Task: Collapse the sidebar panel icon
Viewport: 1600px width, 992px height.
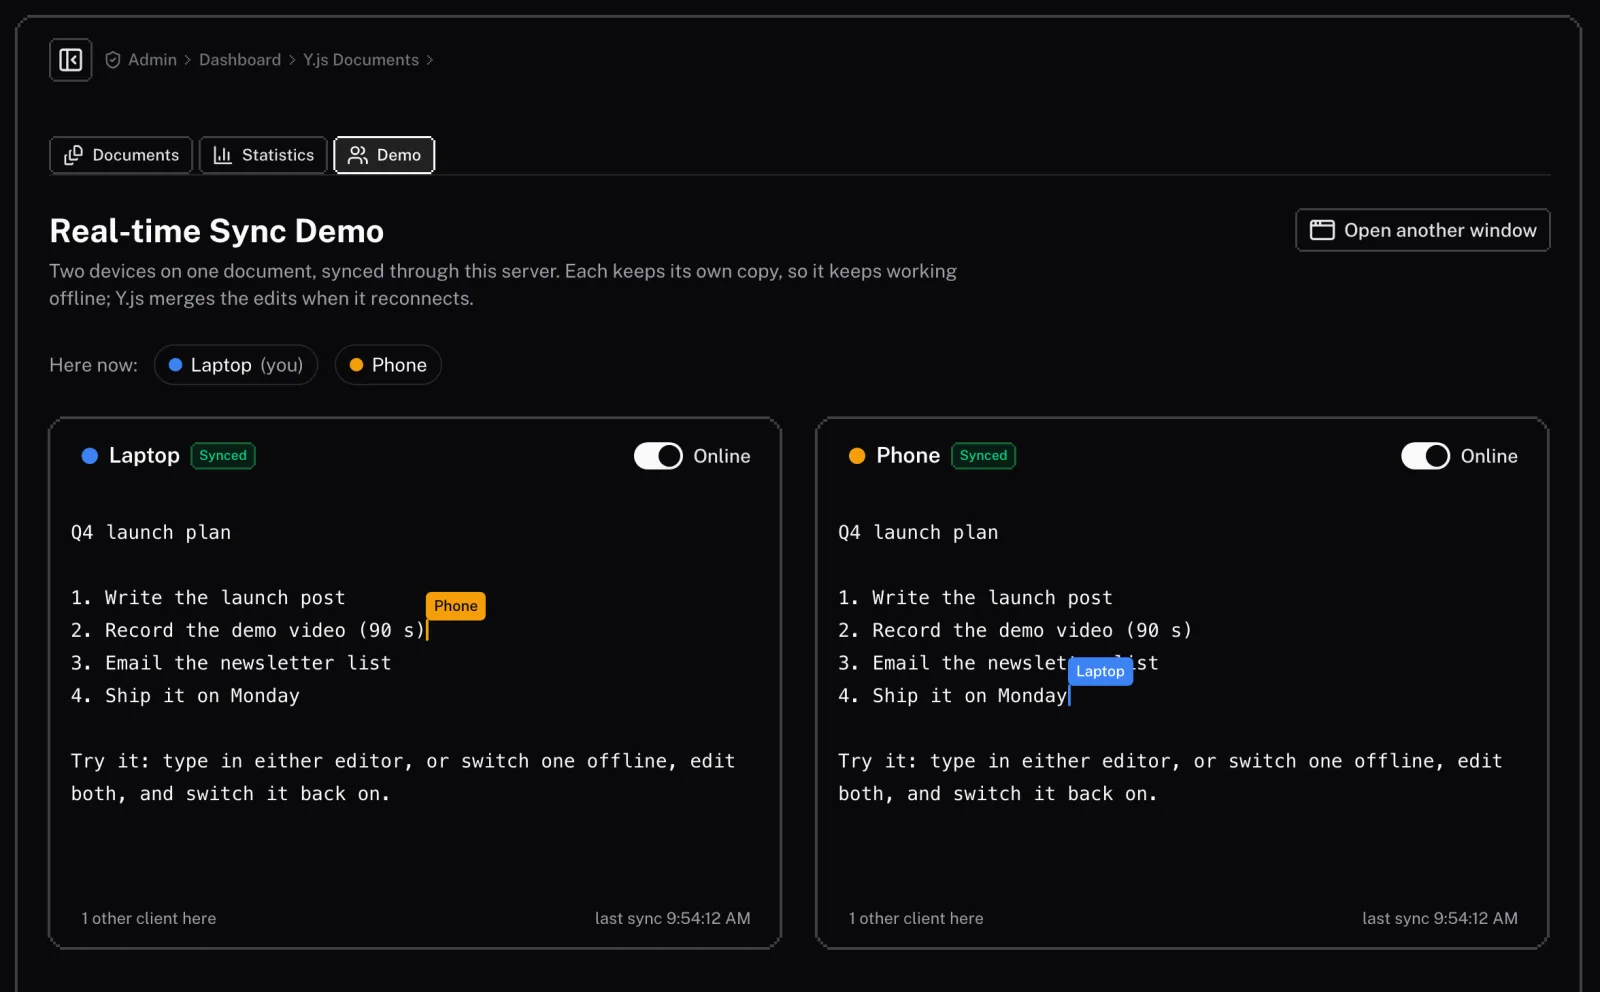Action: pyautogui.click(x=70, y=60)
